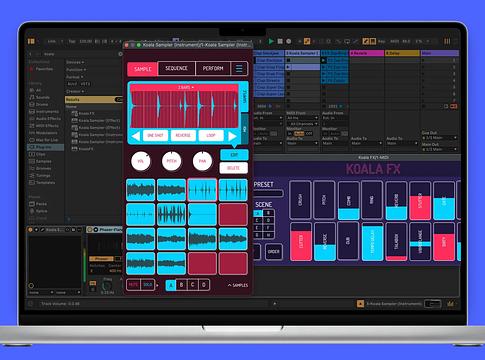Select scene B in Koala FX
The width and height of the screenshot is (485, 360).
(268, 213)
